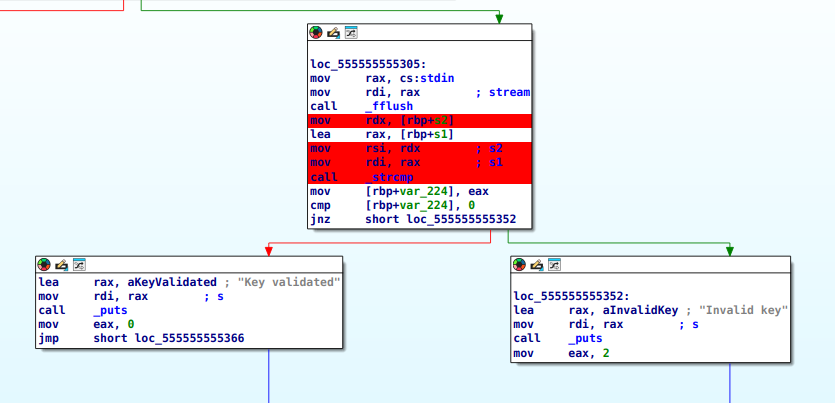Click the loc_555555555305 label
The image size is (835, 403).
tap(369, 64)
